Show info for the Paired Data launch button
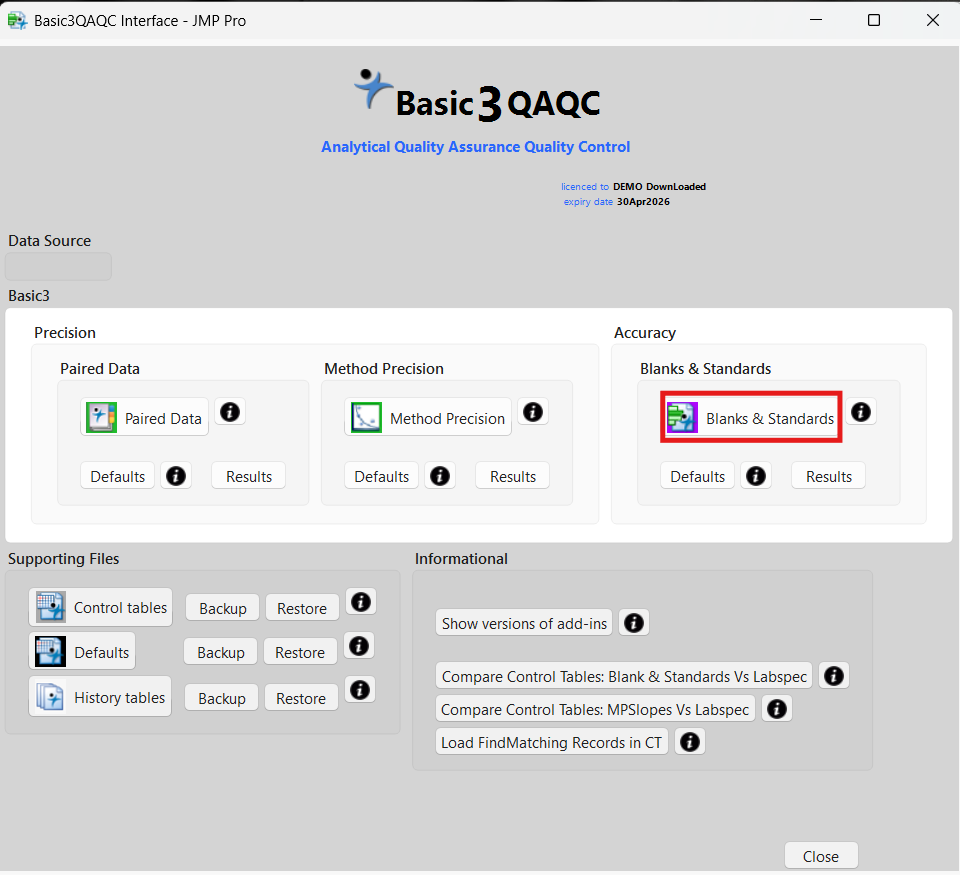The width and height of the screenshot is (960, 875). click(x=230, y=412)
